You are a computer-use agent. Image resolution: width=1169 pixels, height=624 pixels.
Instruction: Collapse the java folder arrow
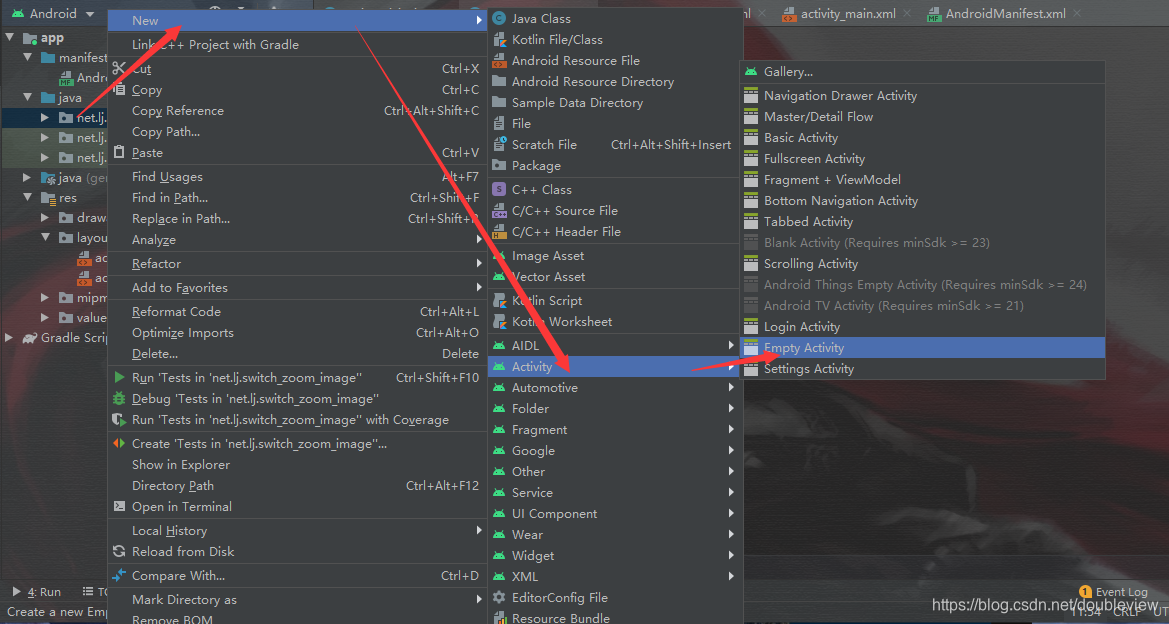pyautogui.click(x=28, y=97)
